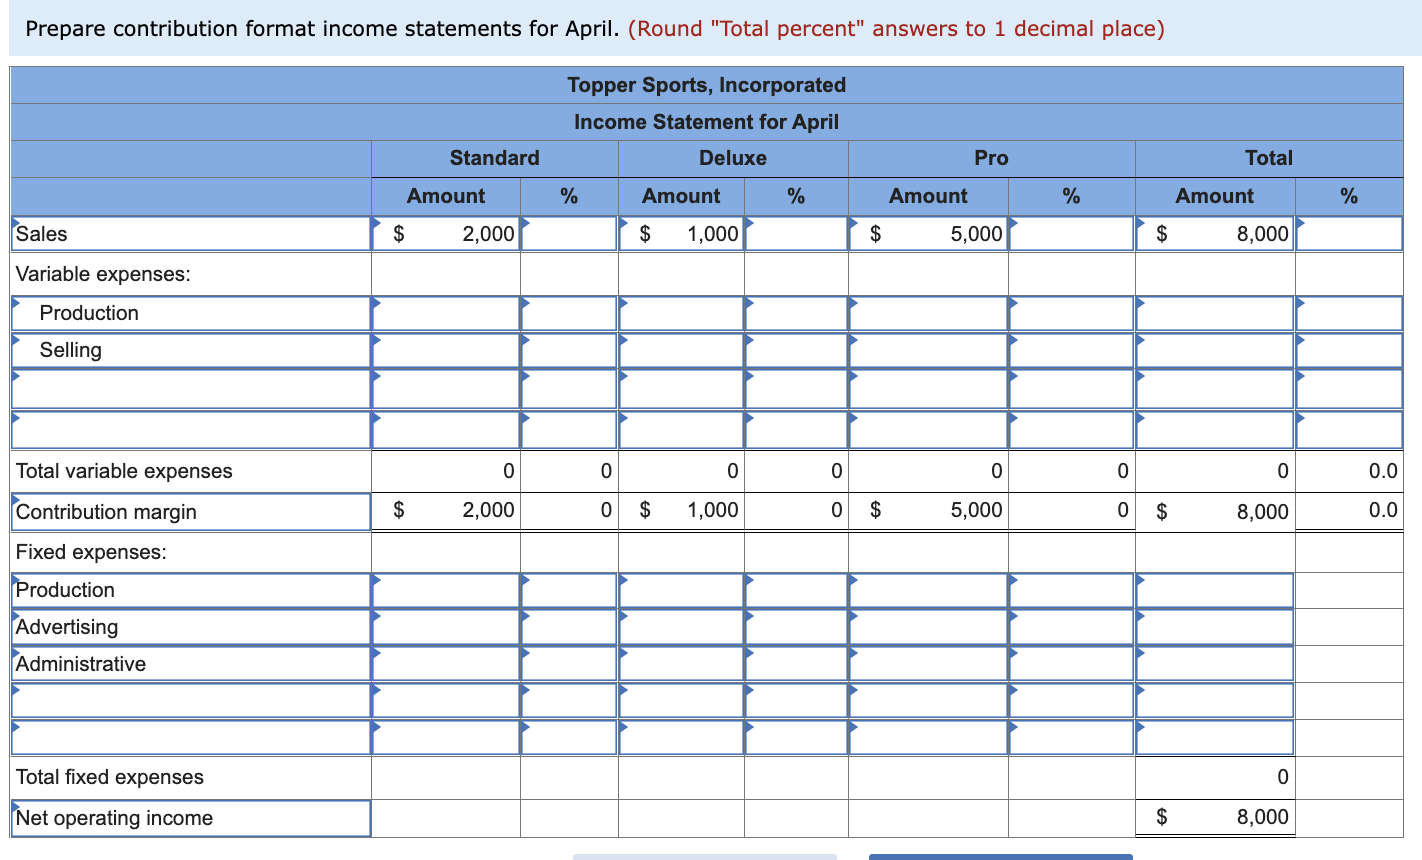Click the Total contribution margin value 8,000
Screen dimensions: 1422x860
(1262, 512)
